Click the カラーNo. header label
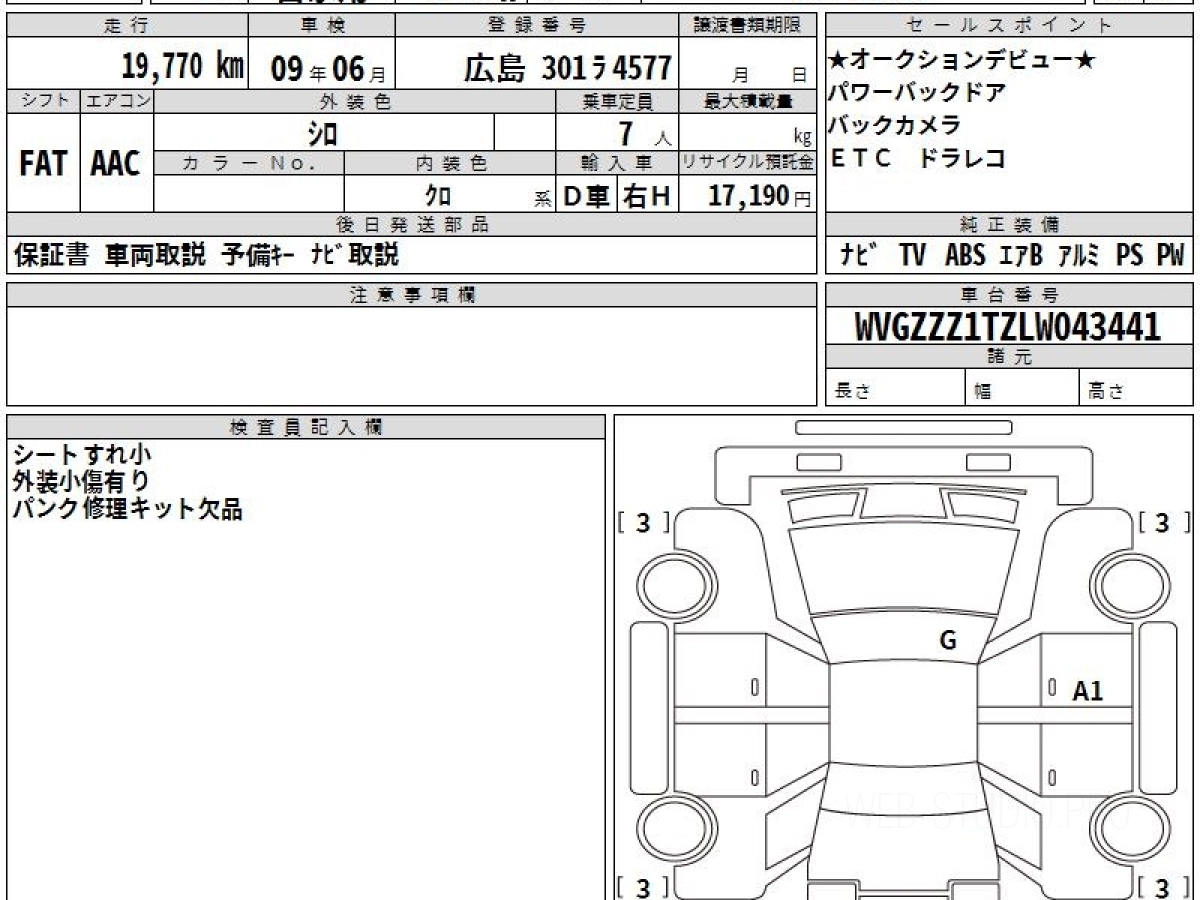 pyautogui.click(x=249, y=163)
